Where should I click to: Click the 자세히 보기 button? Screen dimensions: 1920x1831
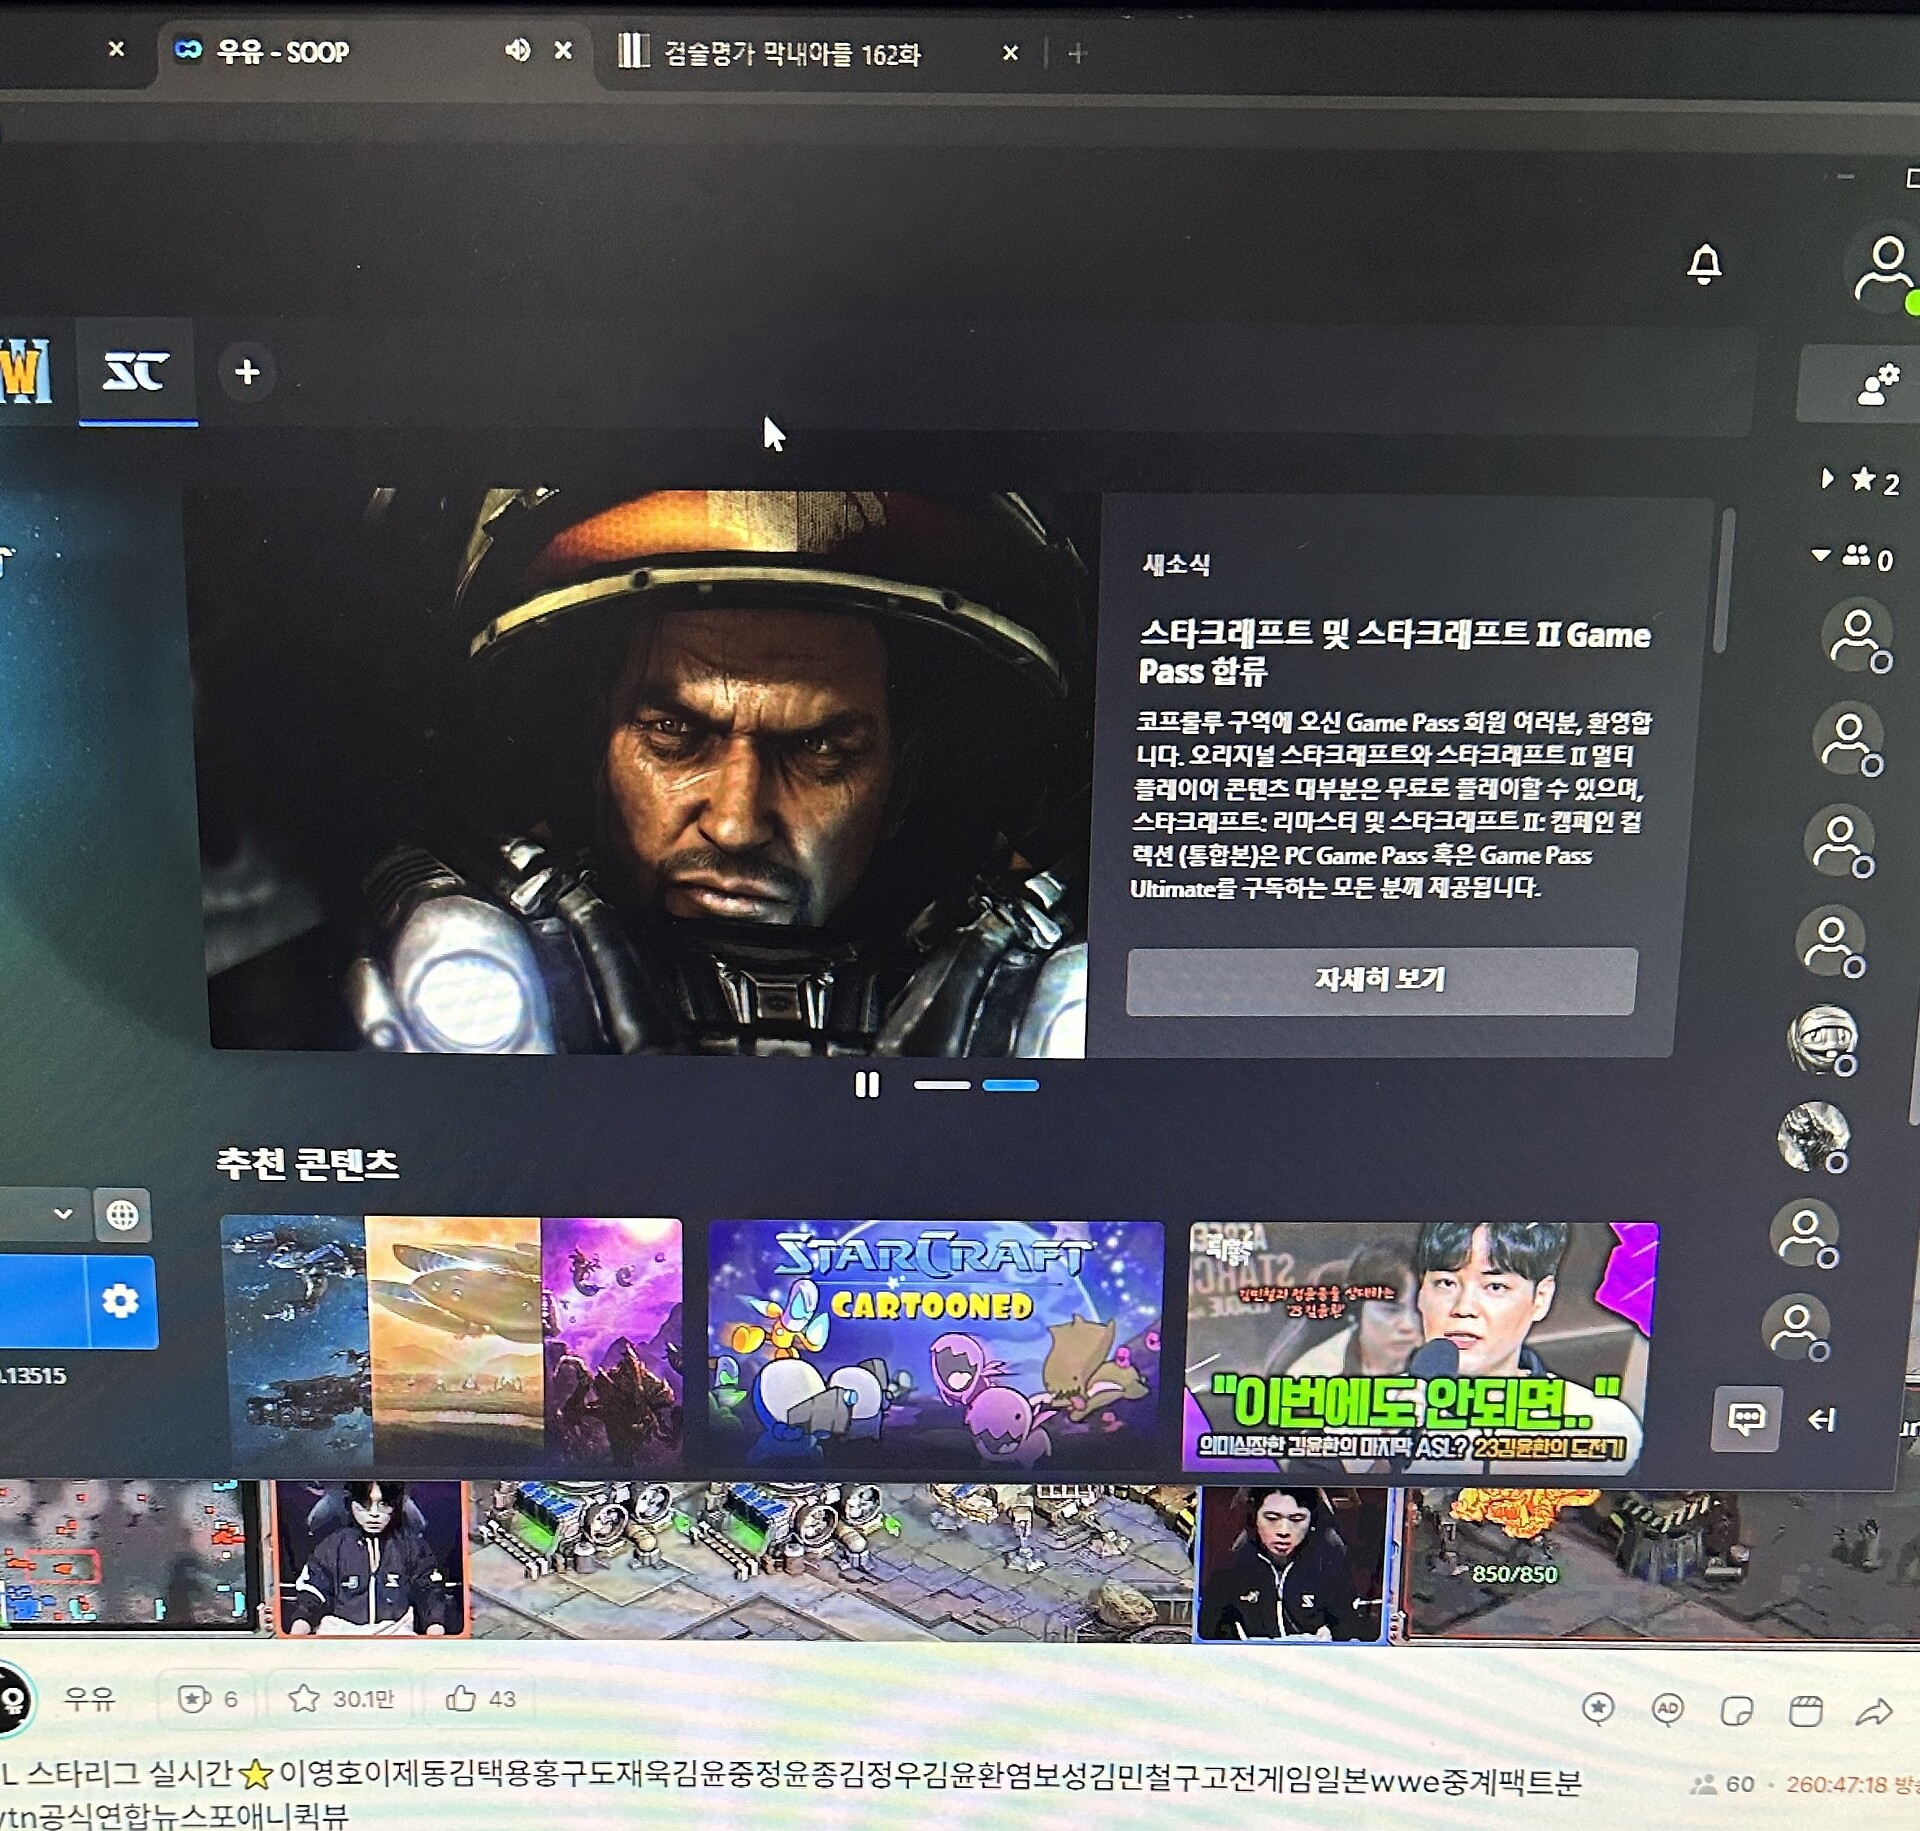click(x=1380, y=980)
